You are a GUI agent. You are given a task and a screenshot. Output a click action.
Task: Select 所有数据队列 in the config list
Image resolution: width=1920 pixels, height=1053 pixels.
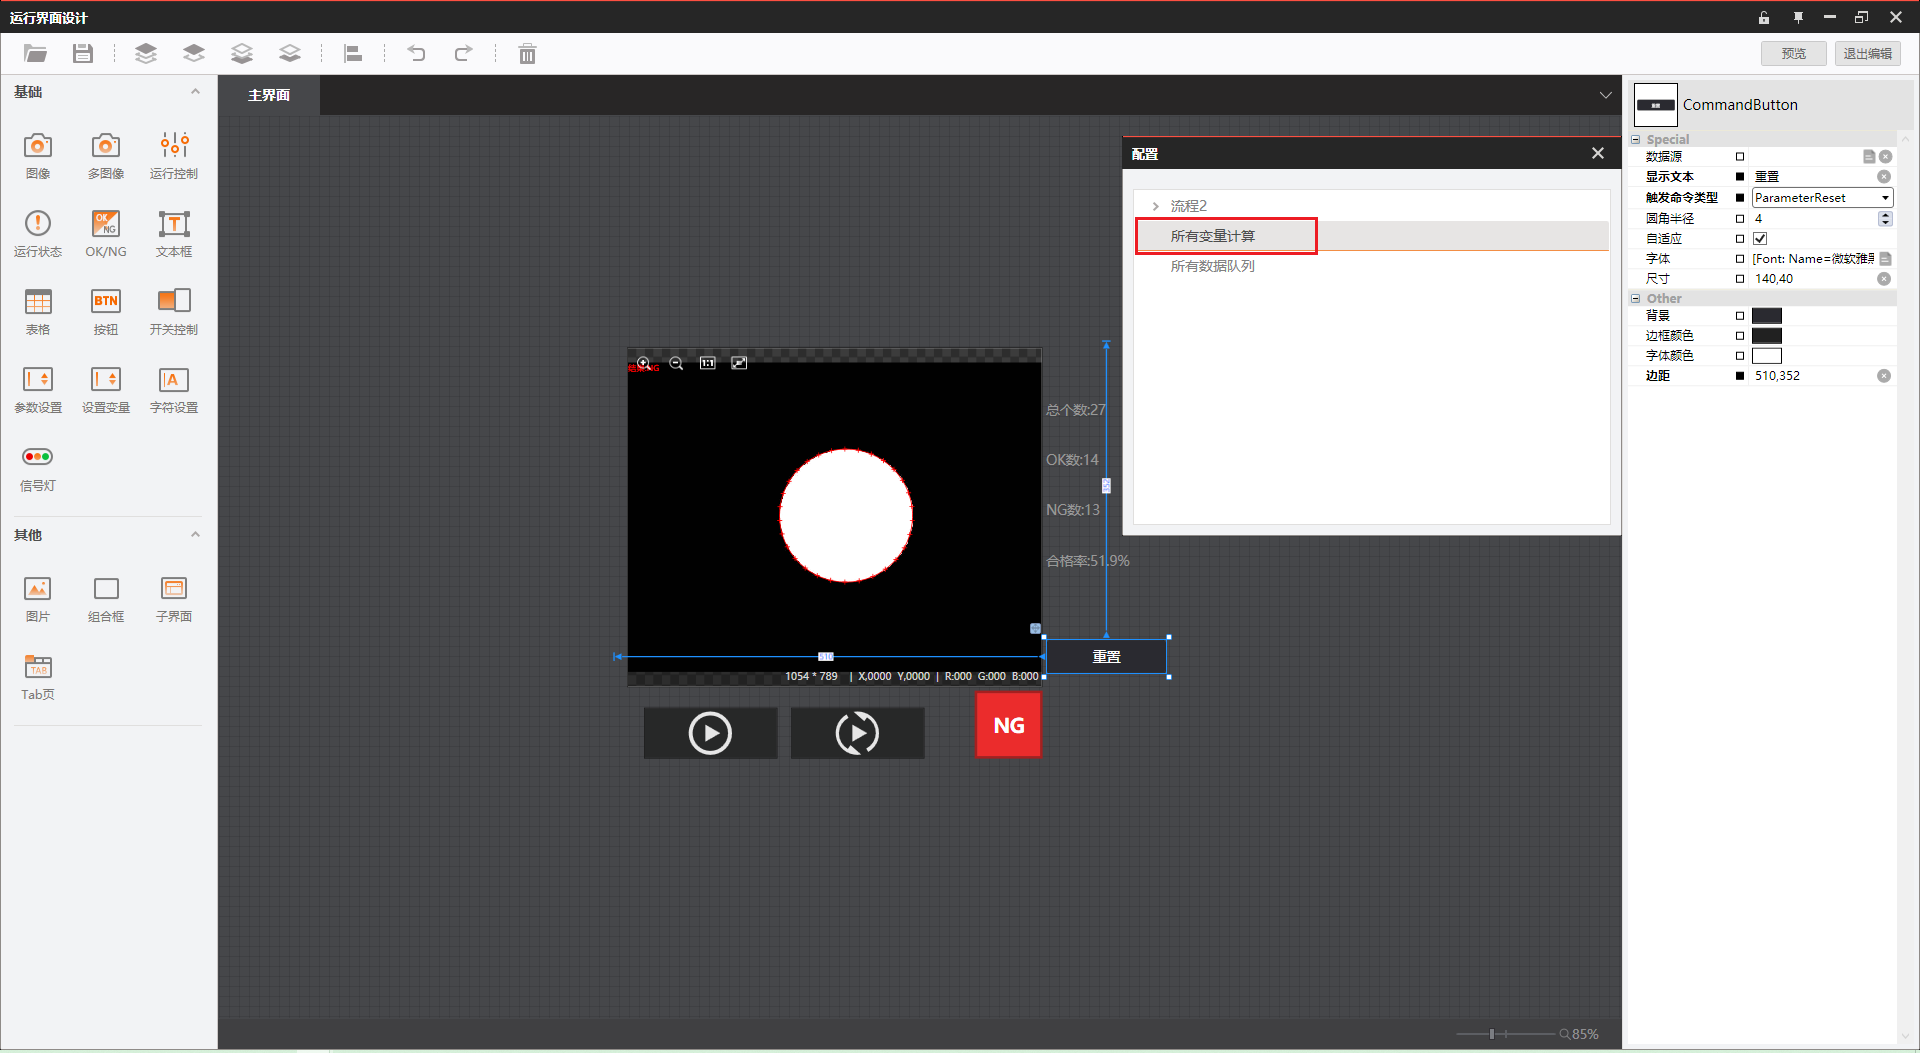click(1212, 266)
